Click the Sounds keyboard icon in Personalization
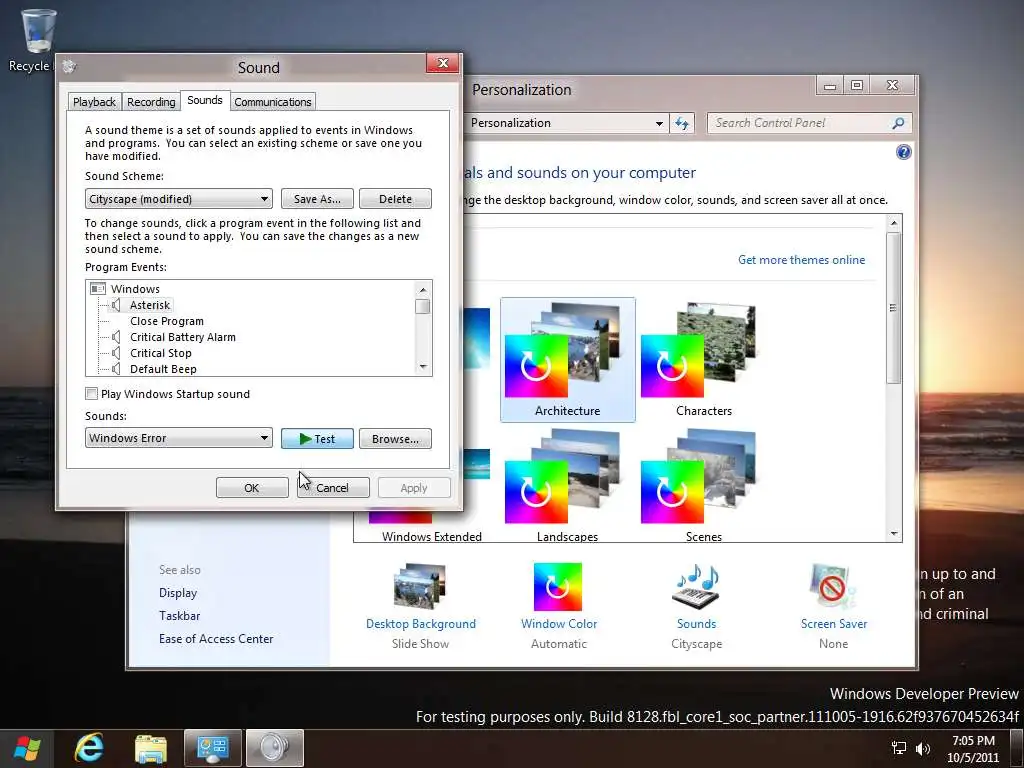 click(696, 587)
